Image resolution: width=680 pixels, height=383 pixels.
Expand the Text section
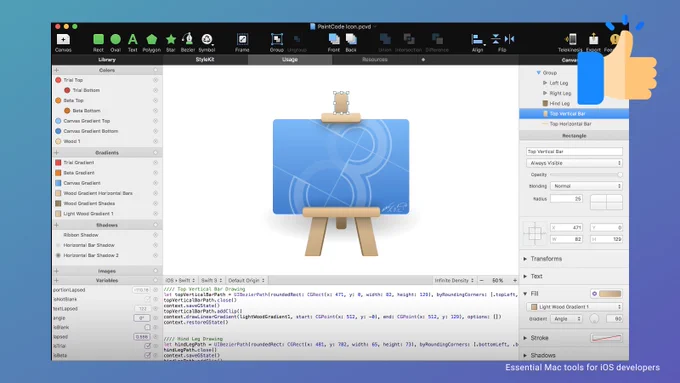point(525,276)
